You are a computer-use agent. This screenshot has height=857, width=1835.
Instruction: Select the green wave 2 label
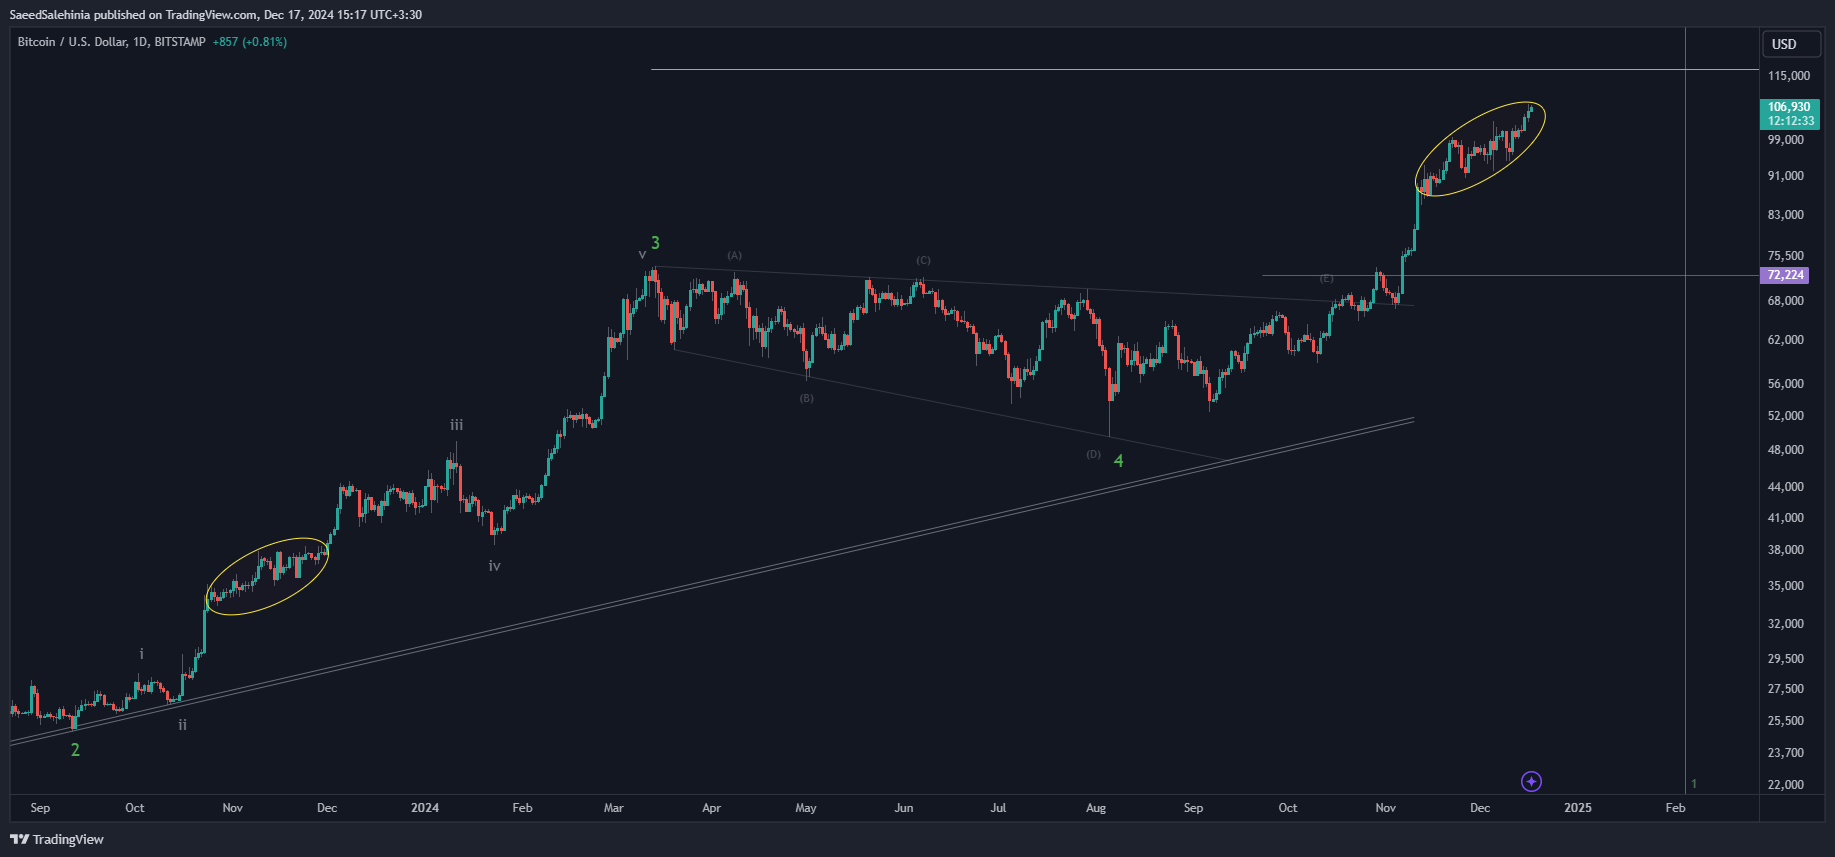[x=75, y=750]
